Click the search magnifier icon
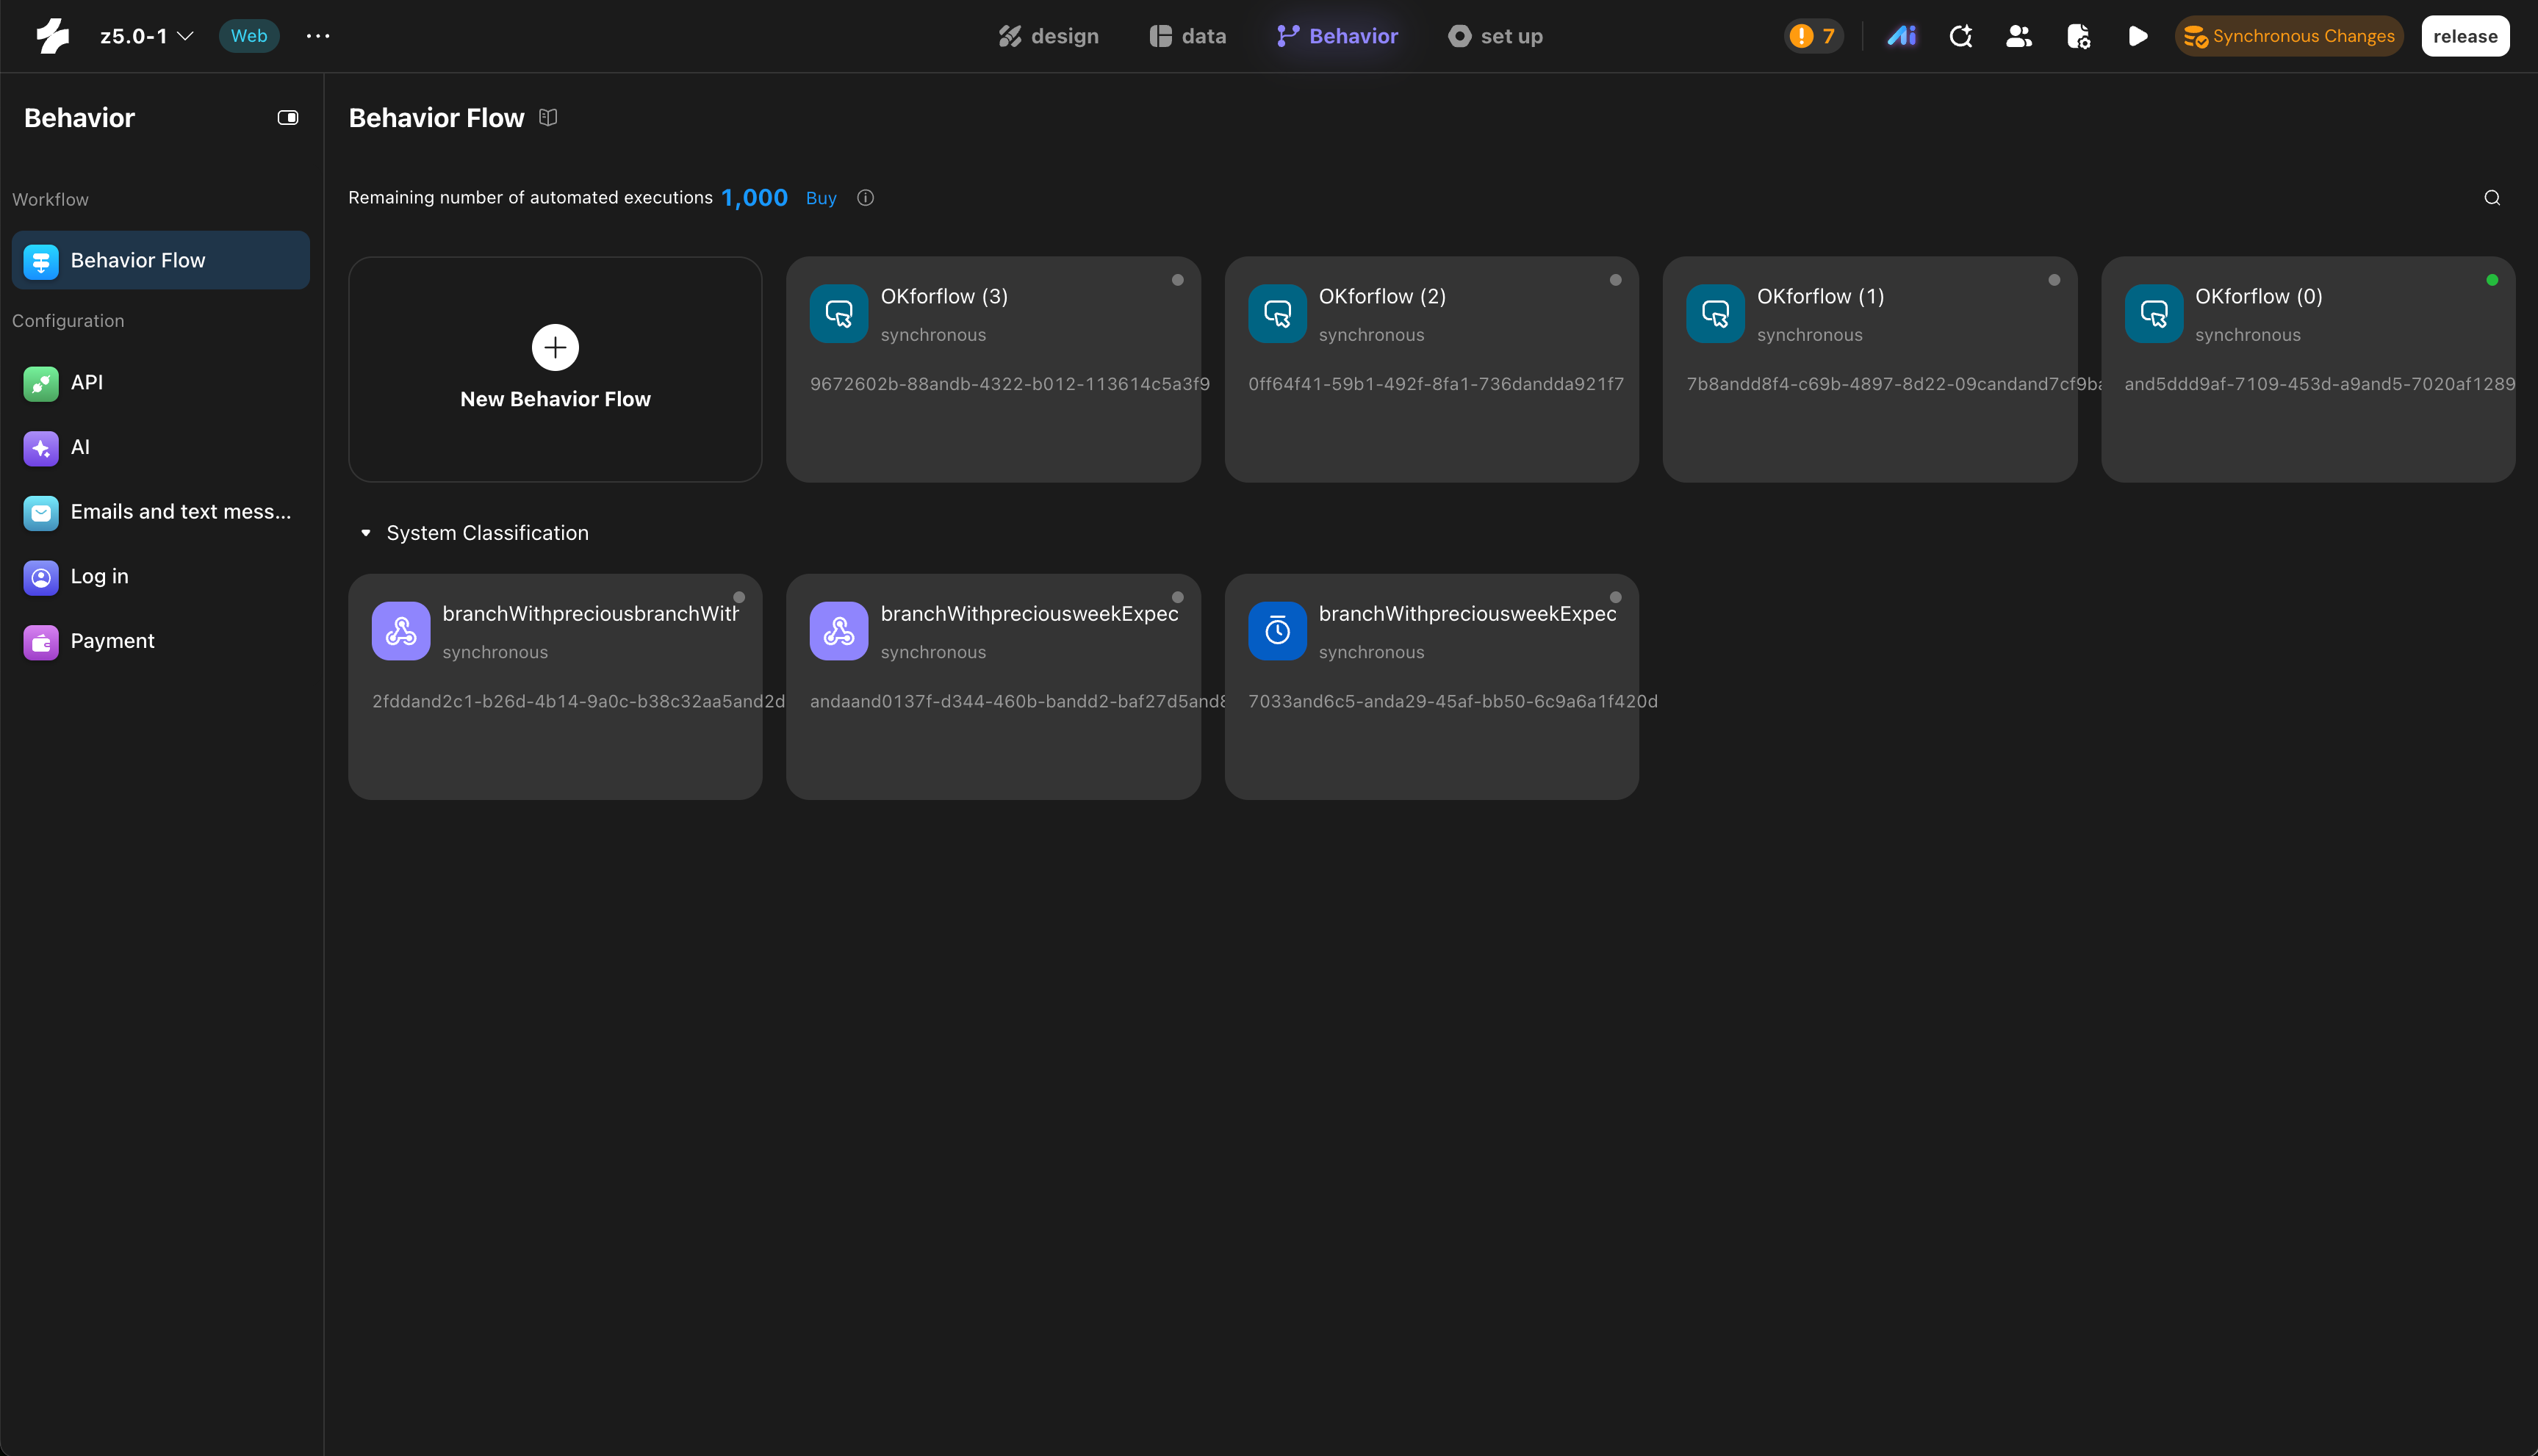The height and width of the screenshot is (1456, 2538). click(x=2491, y=198)
